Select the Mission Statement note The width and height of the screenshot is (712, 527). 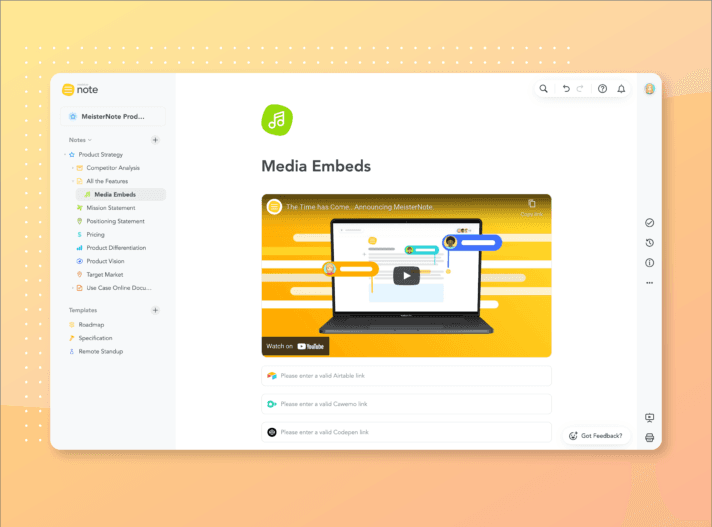click(x=110, y=208)
